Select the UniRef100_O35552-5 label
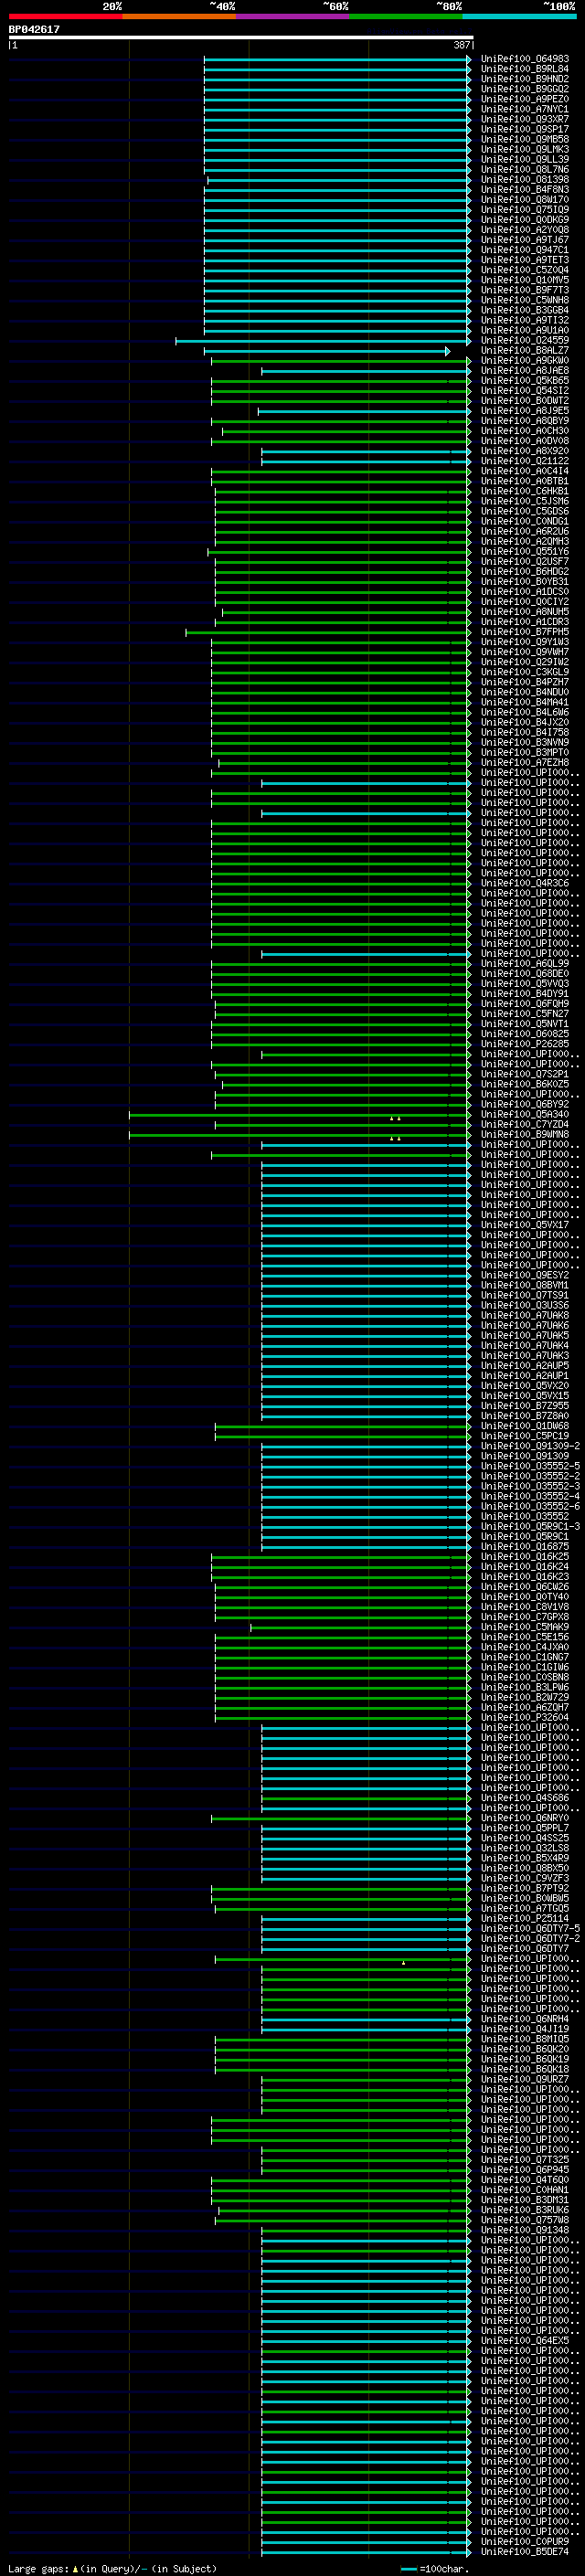Screen dimensions: 585x2576 (x=530, y=1466)
